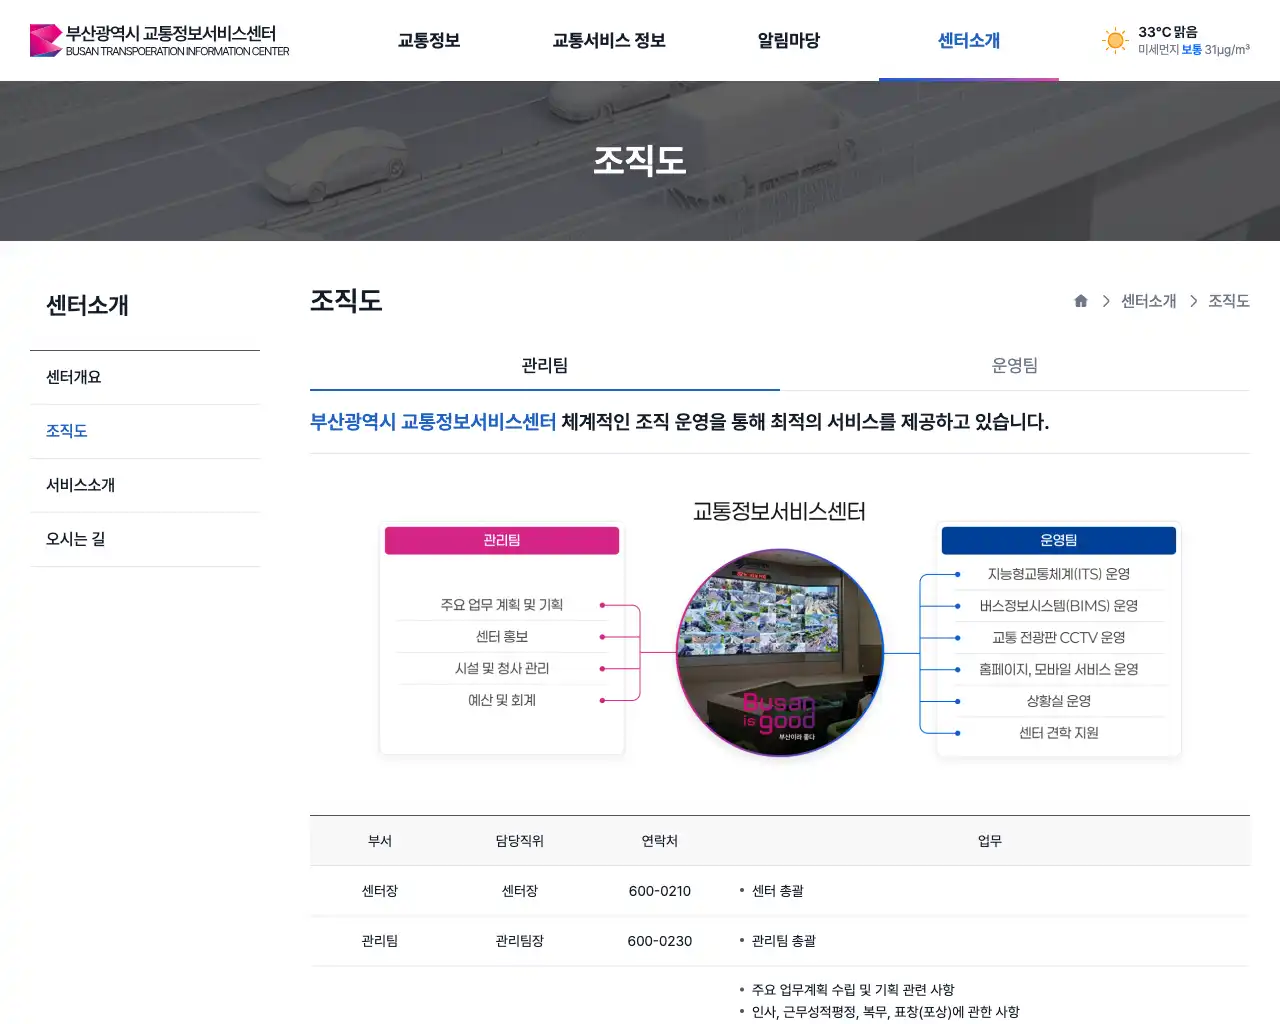
Task: Go to 센터개요 in the sidebar
Action: 145,377
